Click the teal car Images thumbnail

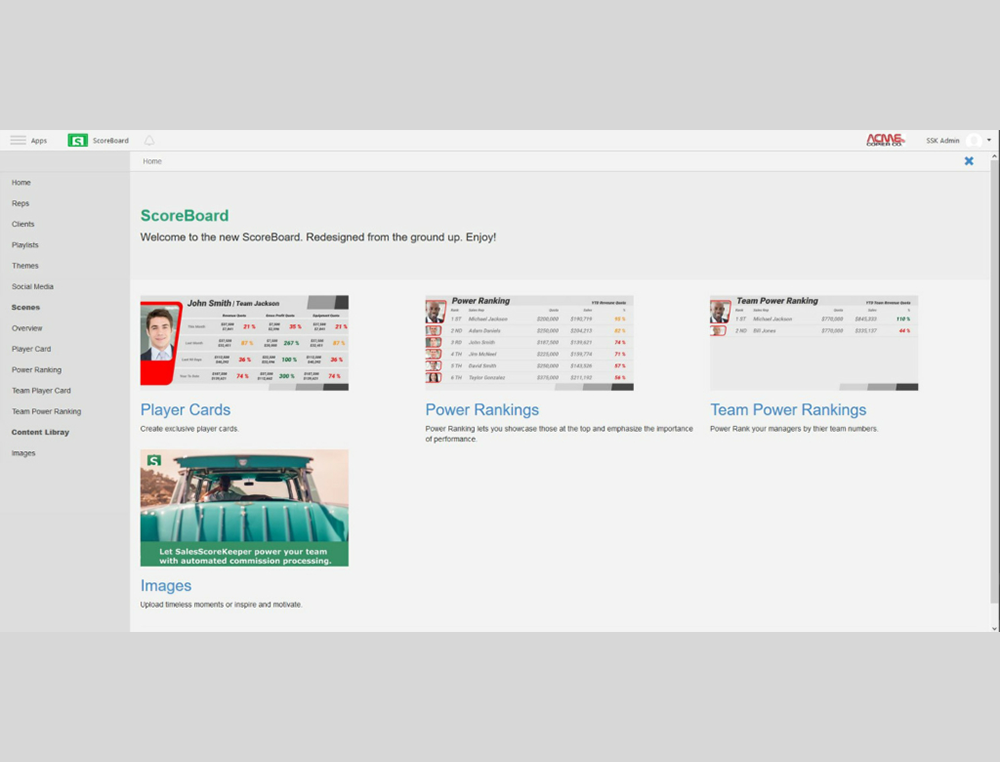tap(244, 508)
